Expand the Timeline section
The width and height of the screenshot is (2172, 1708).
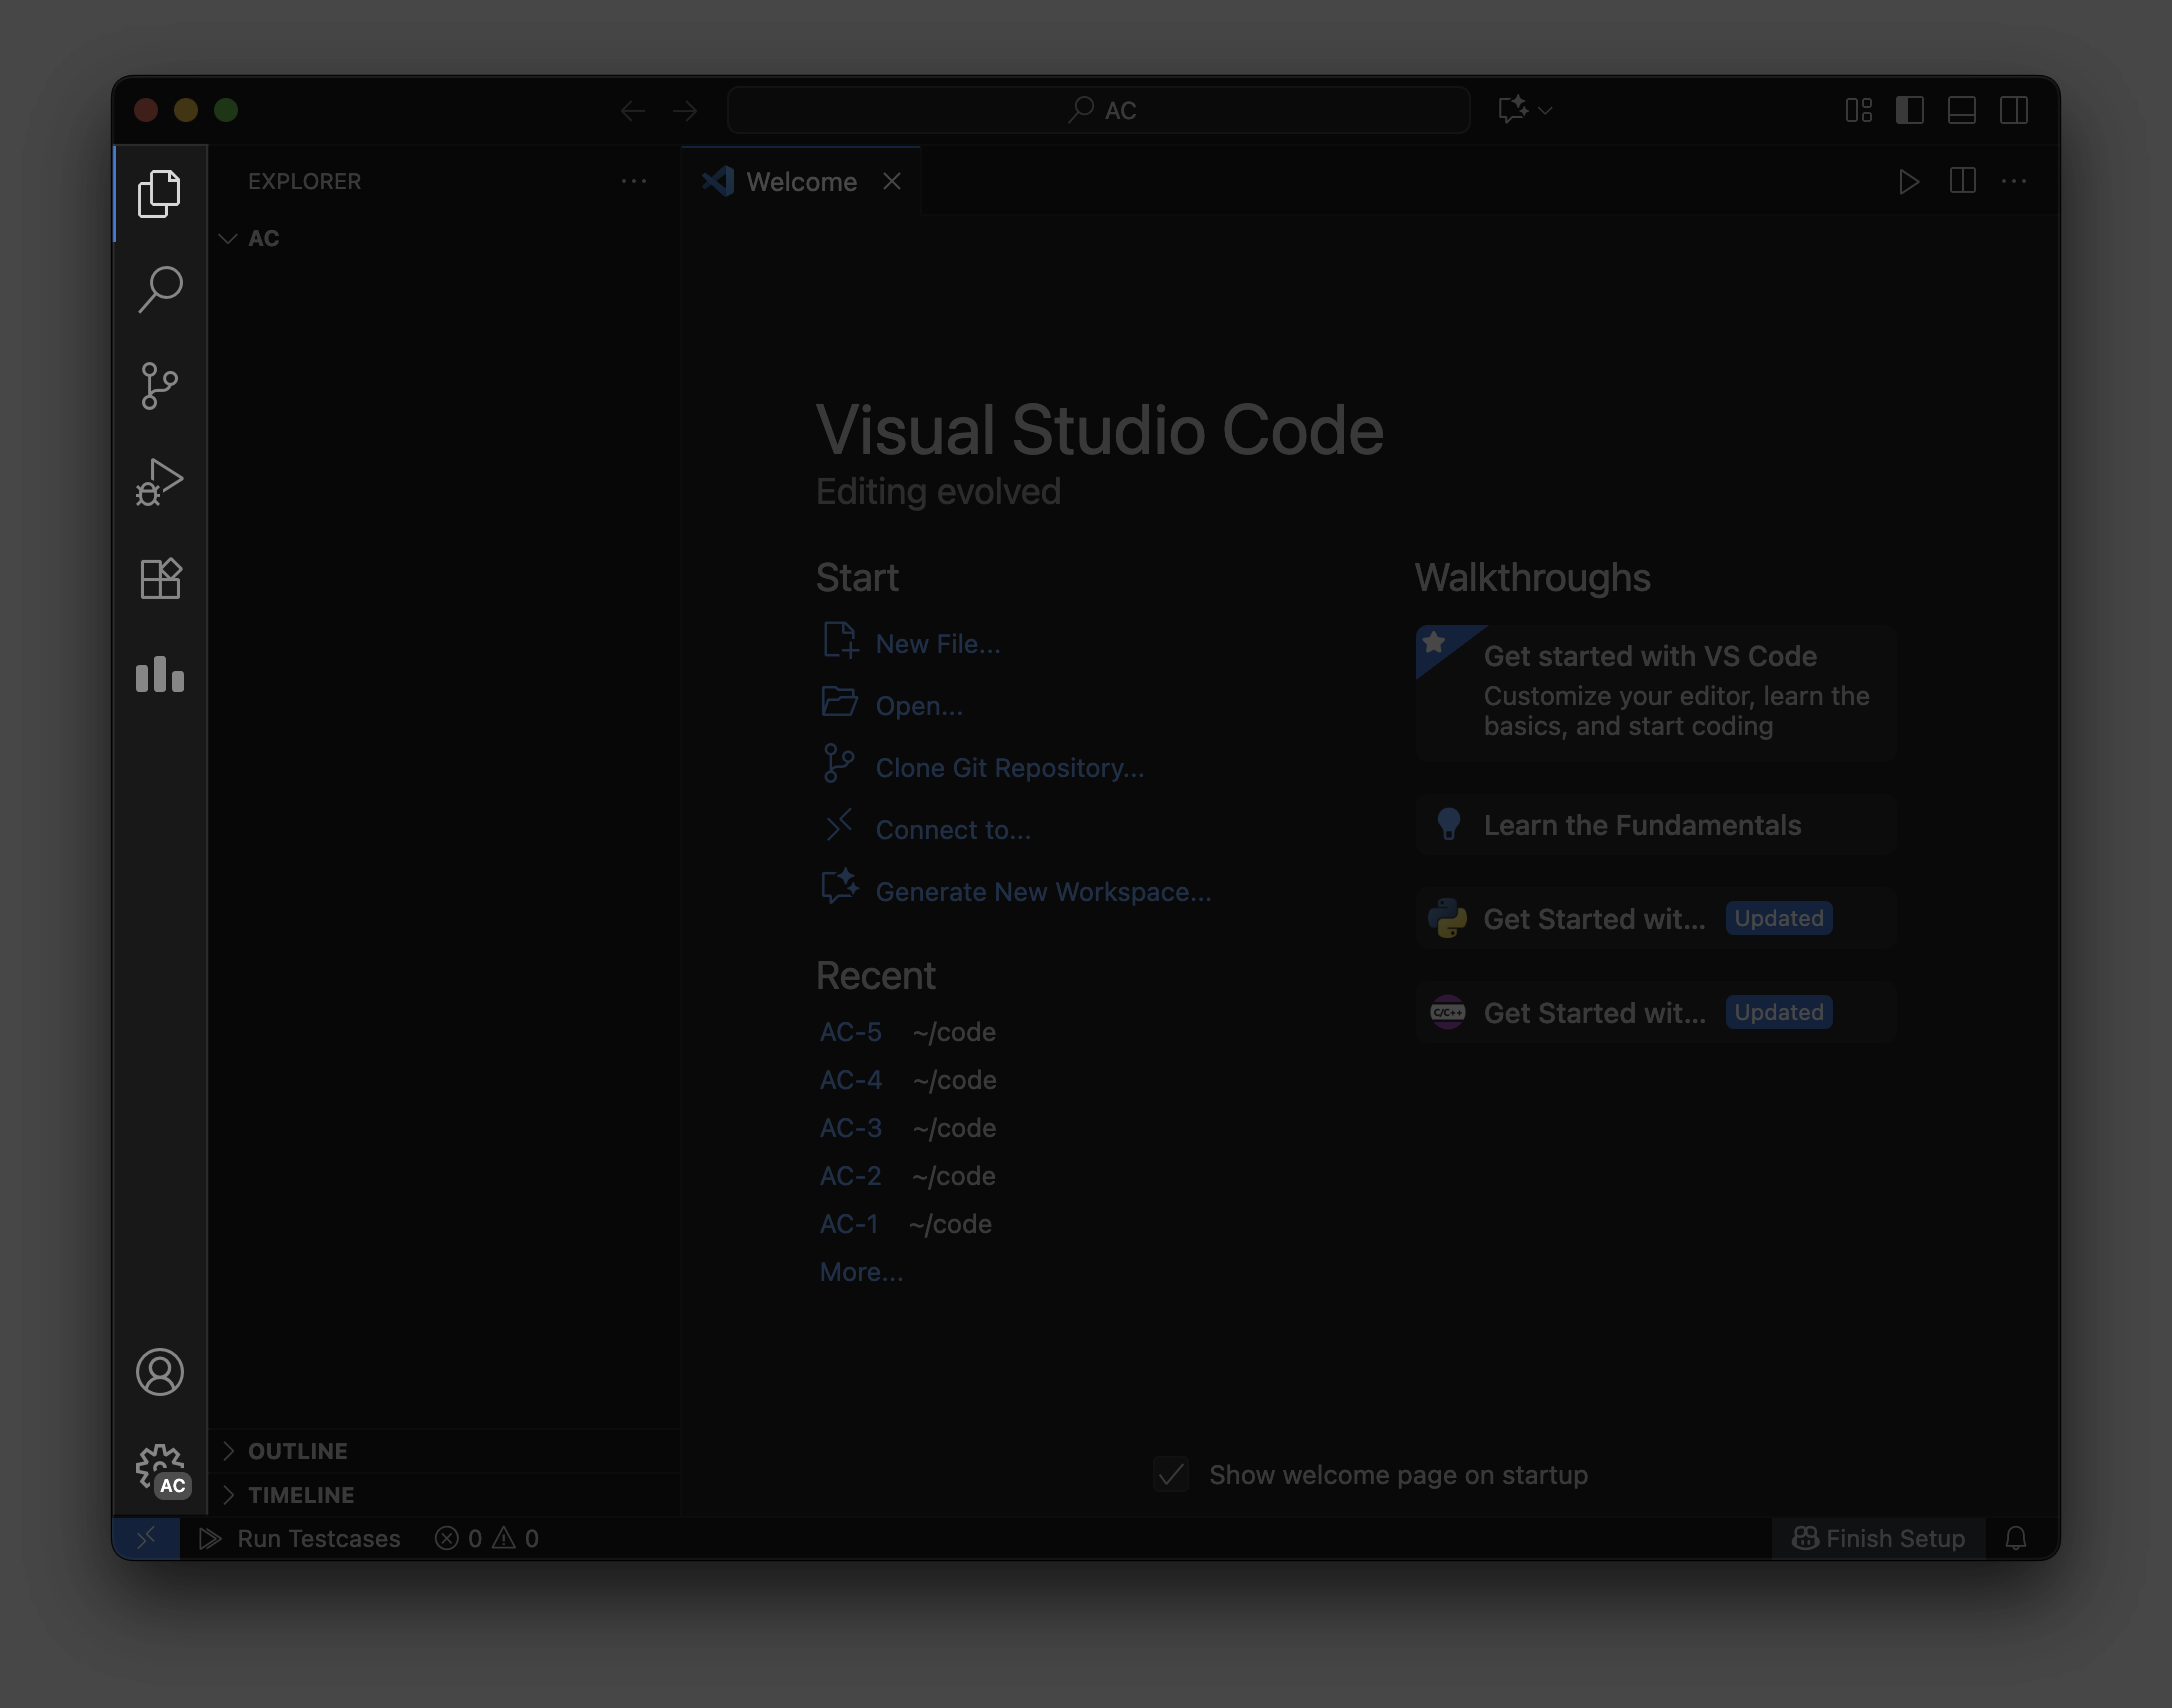(300, 1495)
